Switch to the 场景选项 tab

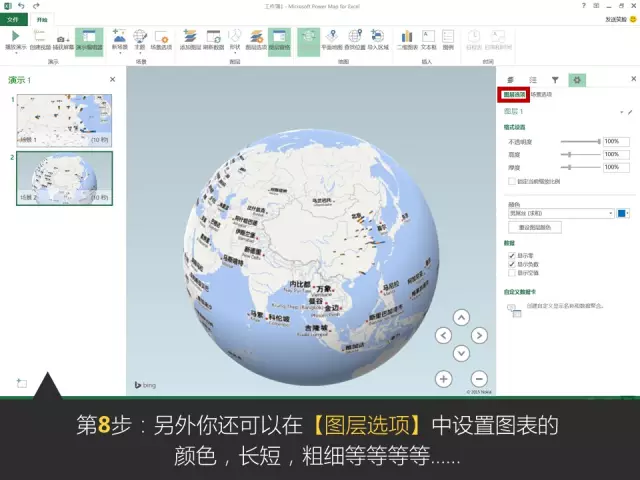(540, 94)
